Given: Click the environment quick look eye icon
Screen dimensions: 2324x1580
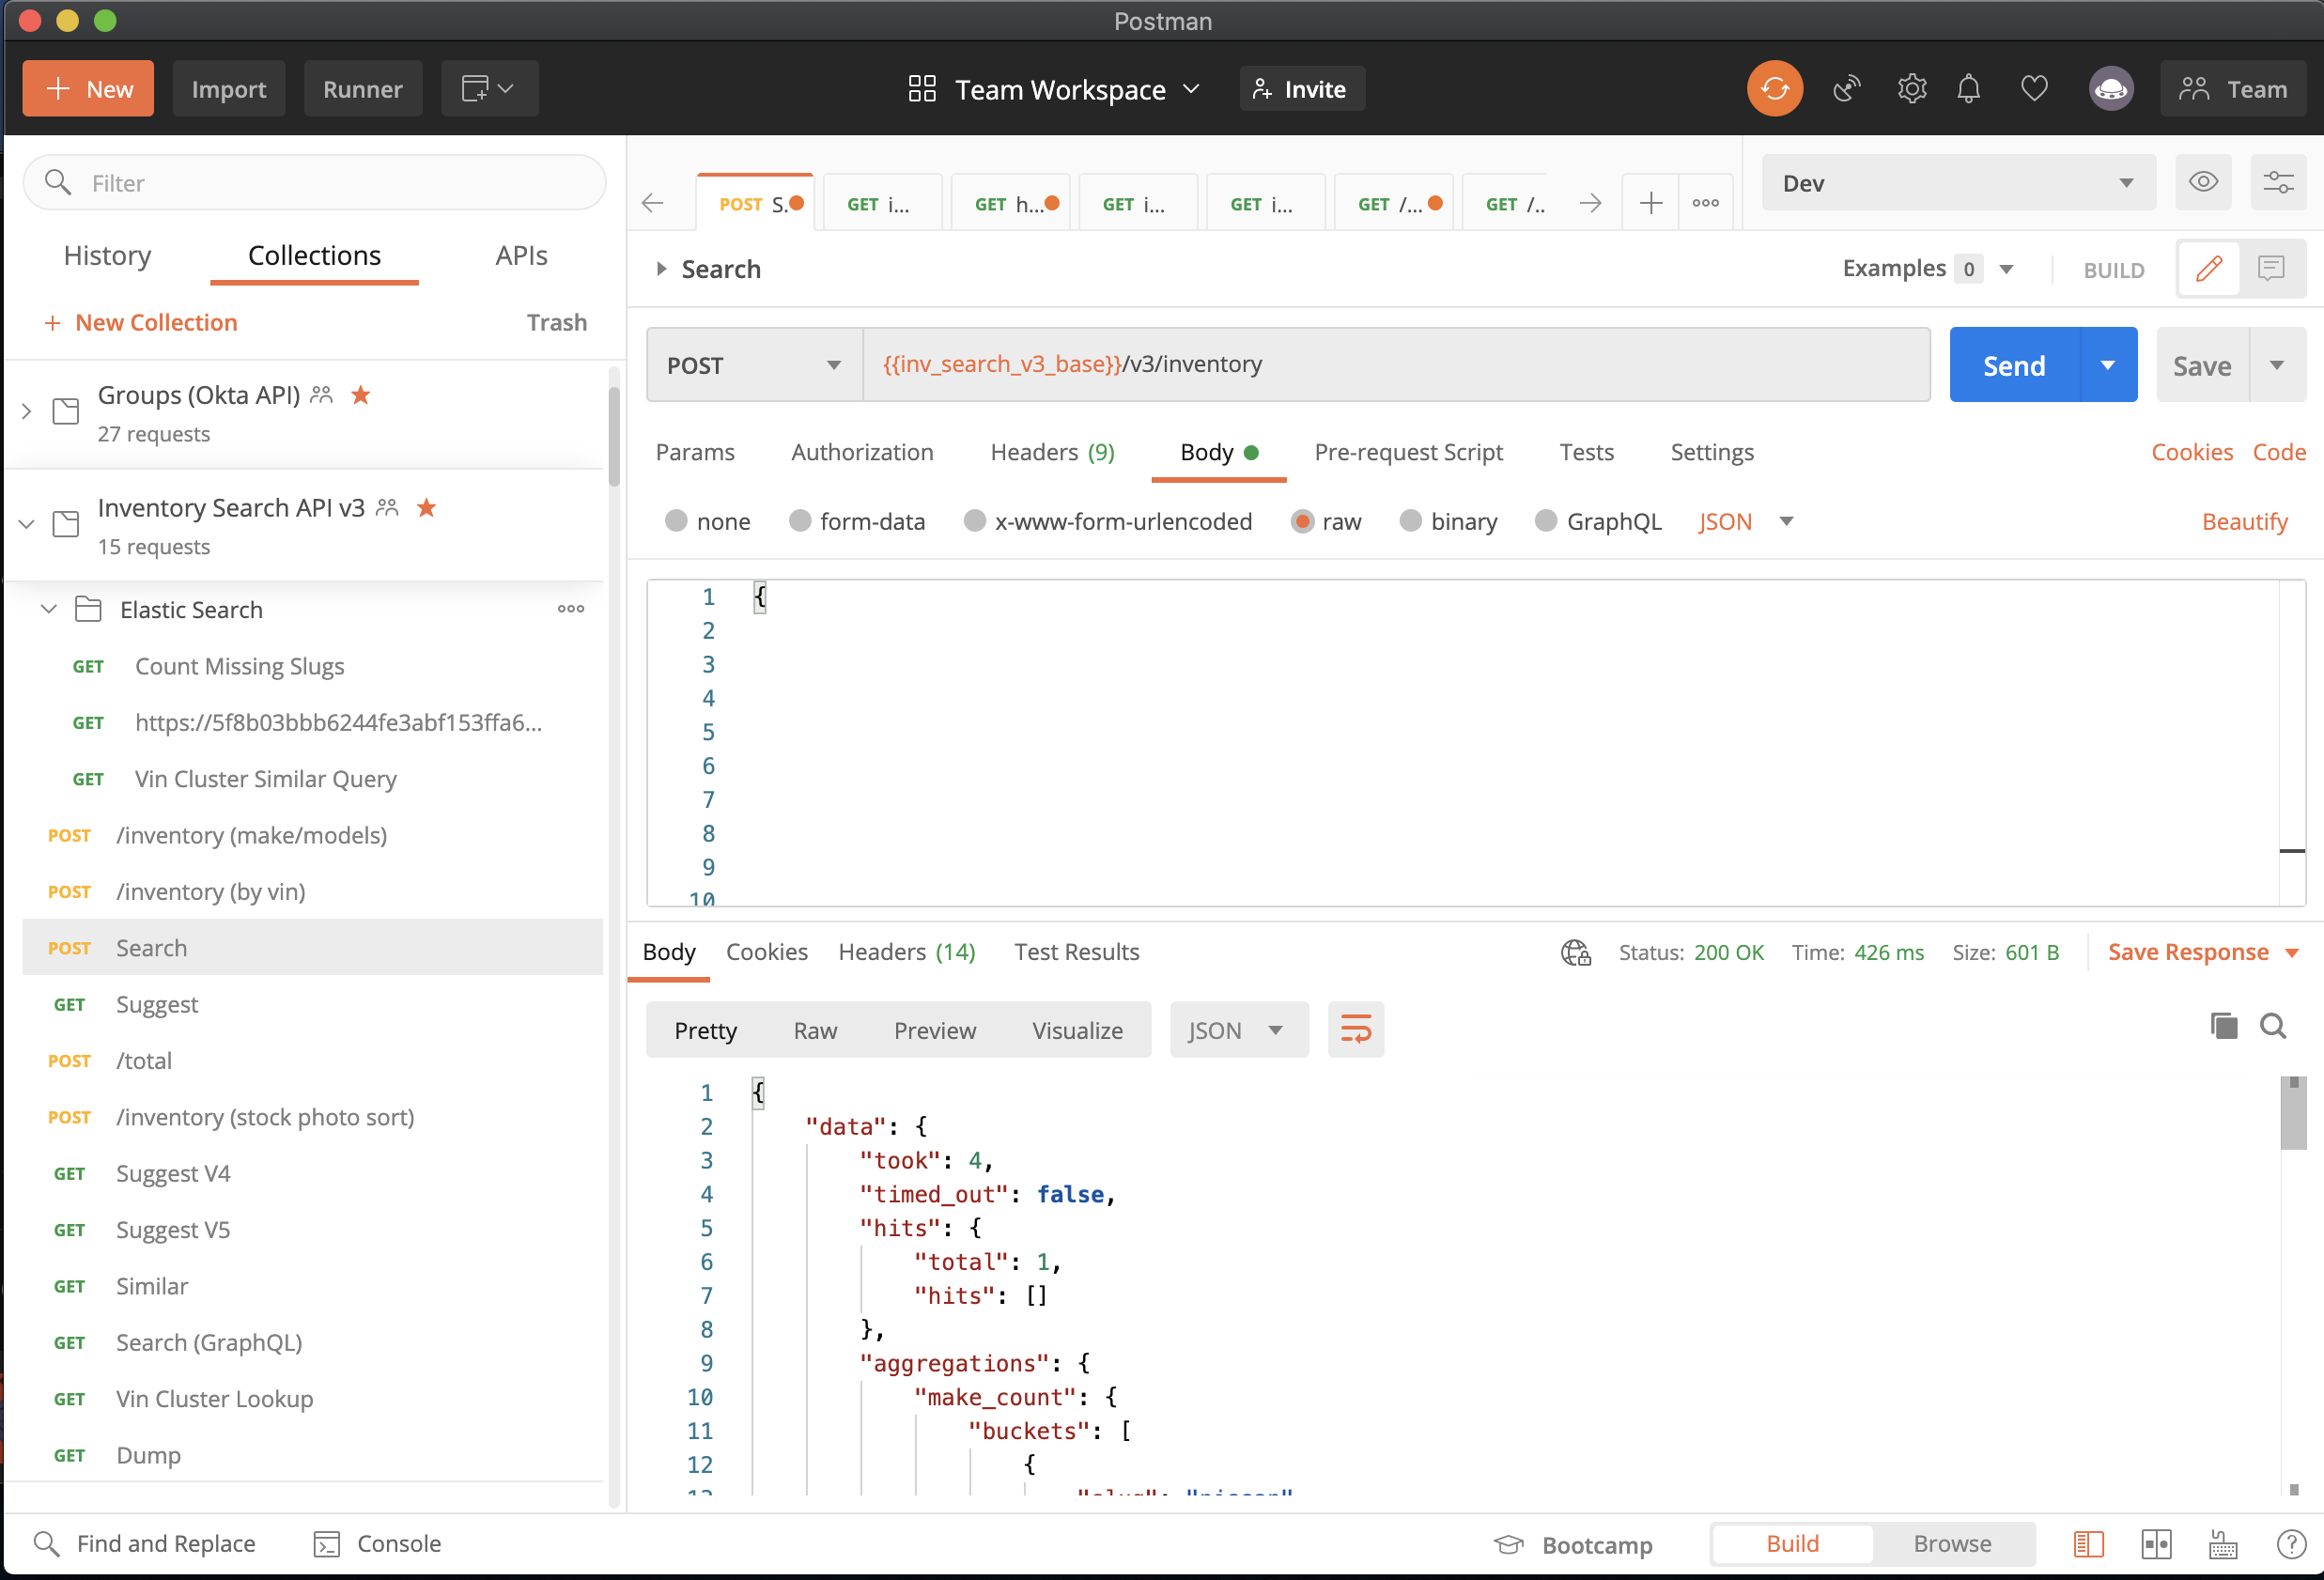Looking at the screenshot, I should tap(2202, 182).
